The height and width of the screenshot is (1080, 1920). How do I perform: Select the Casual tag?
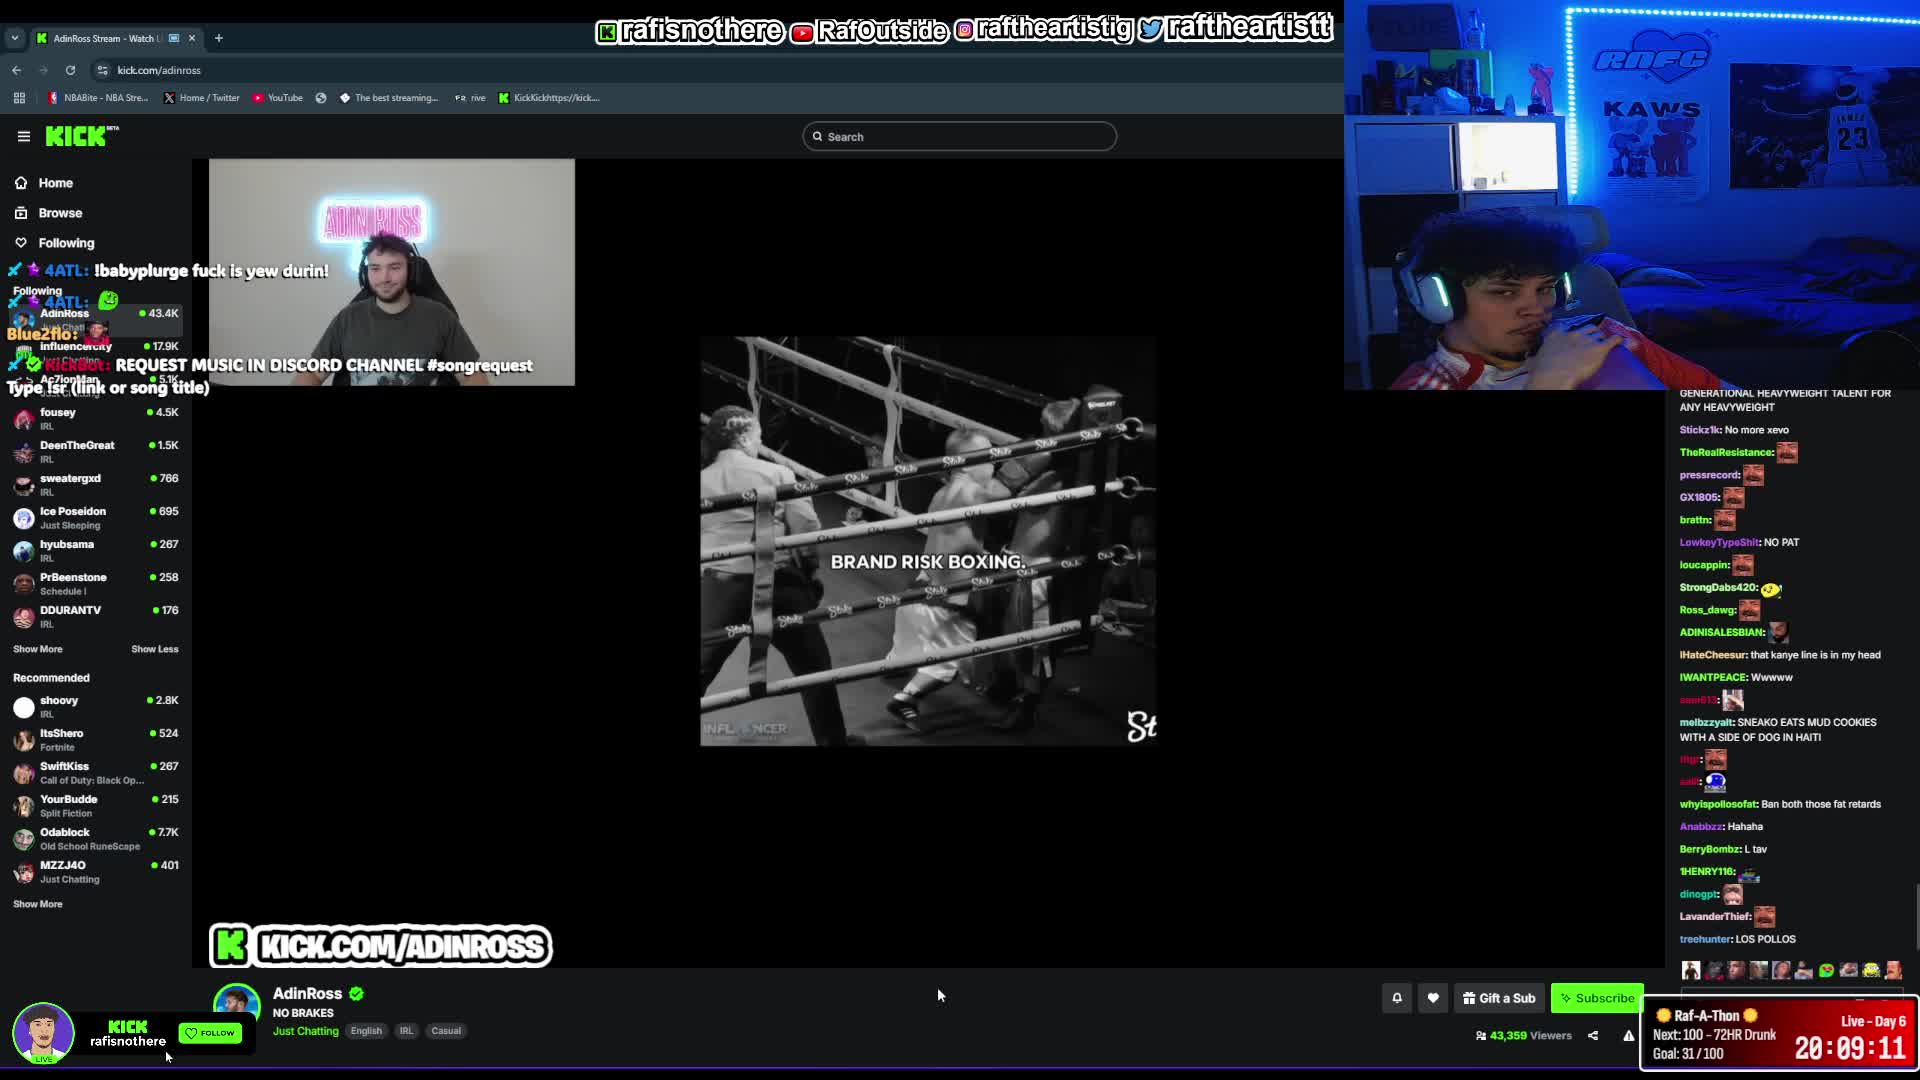click(446, 1031)
